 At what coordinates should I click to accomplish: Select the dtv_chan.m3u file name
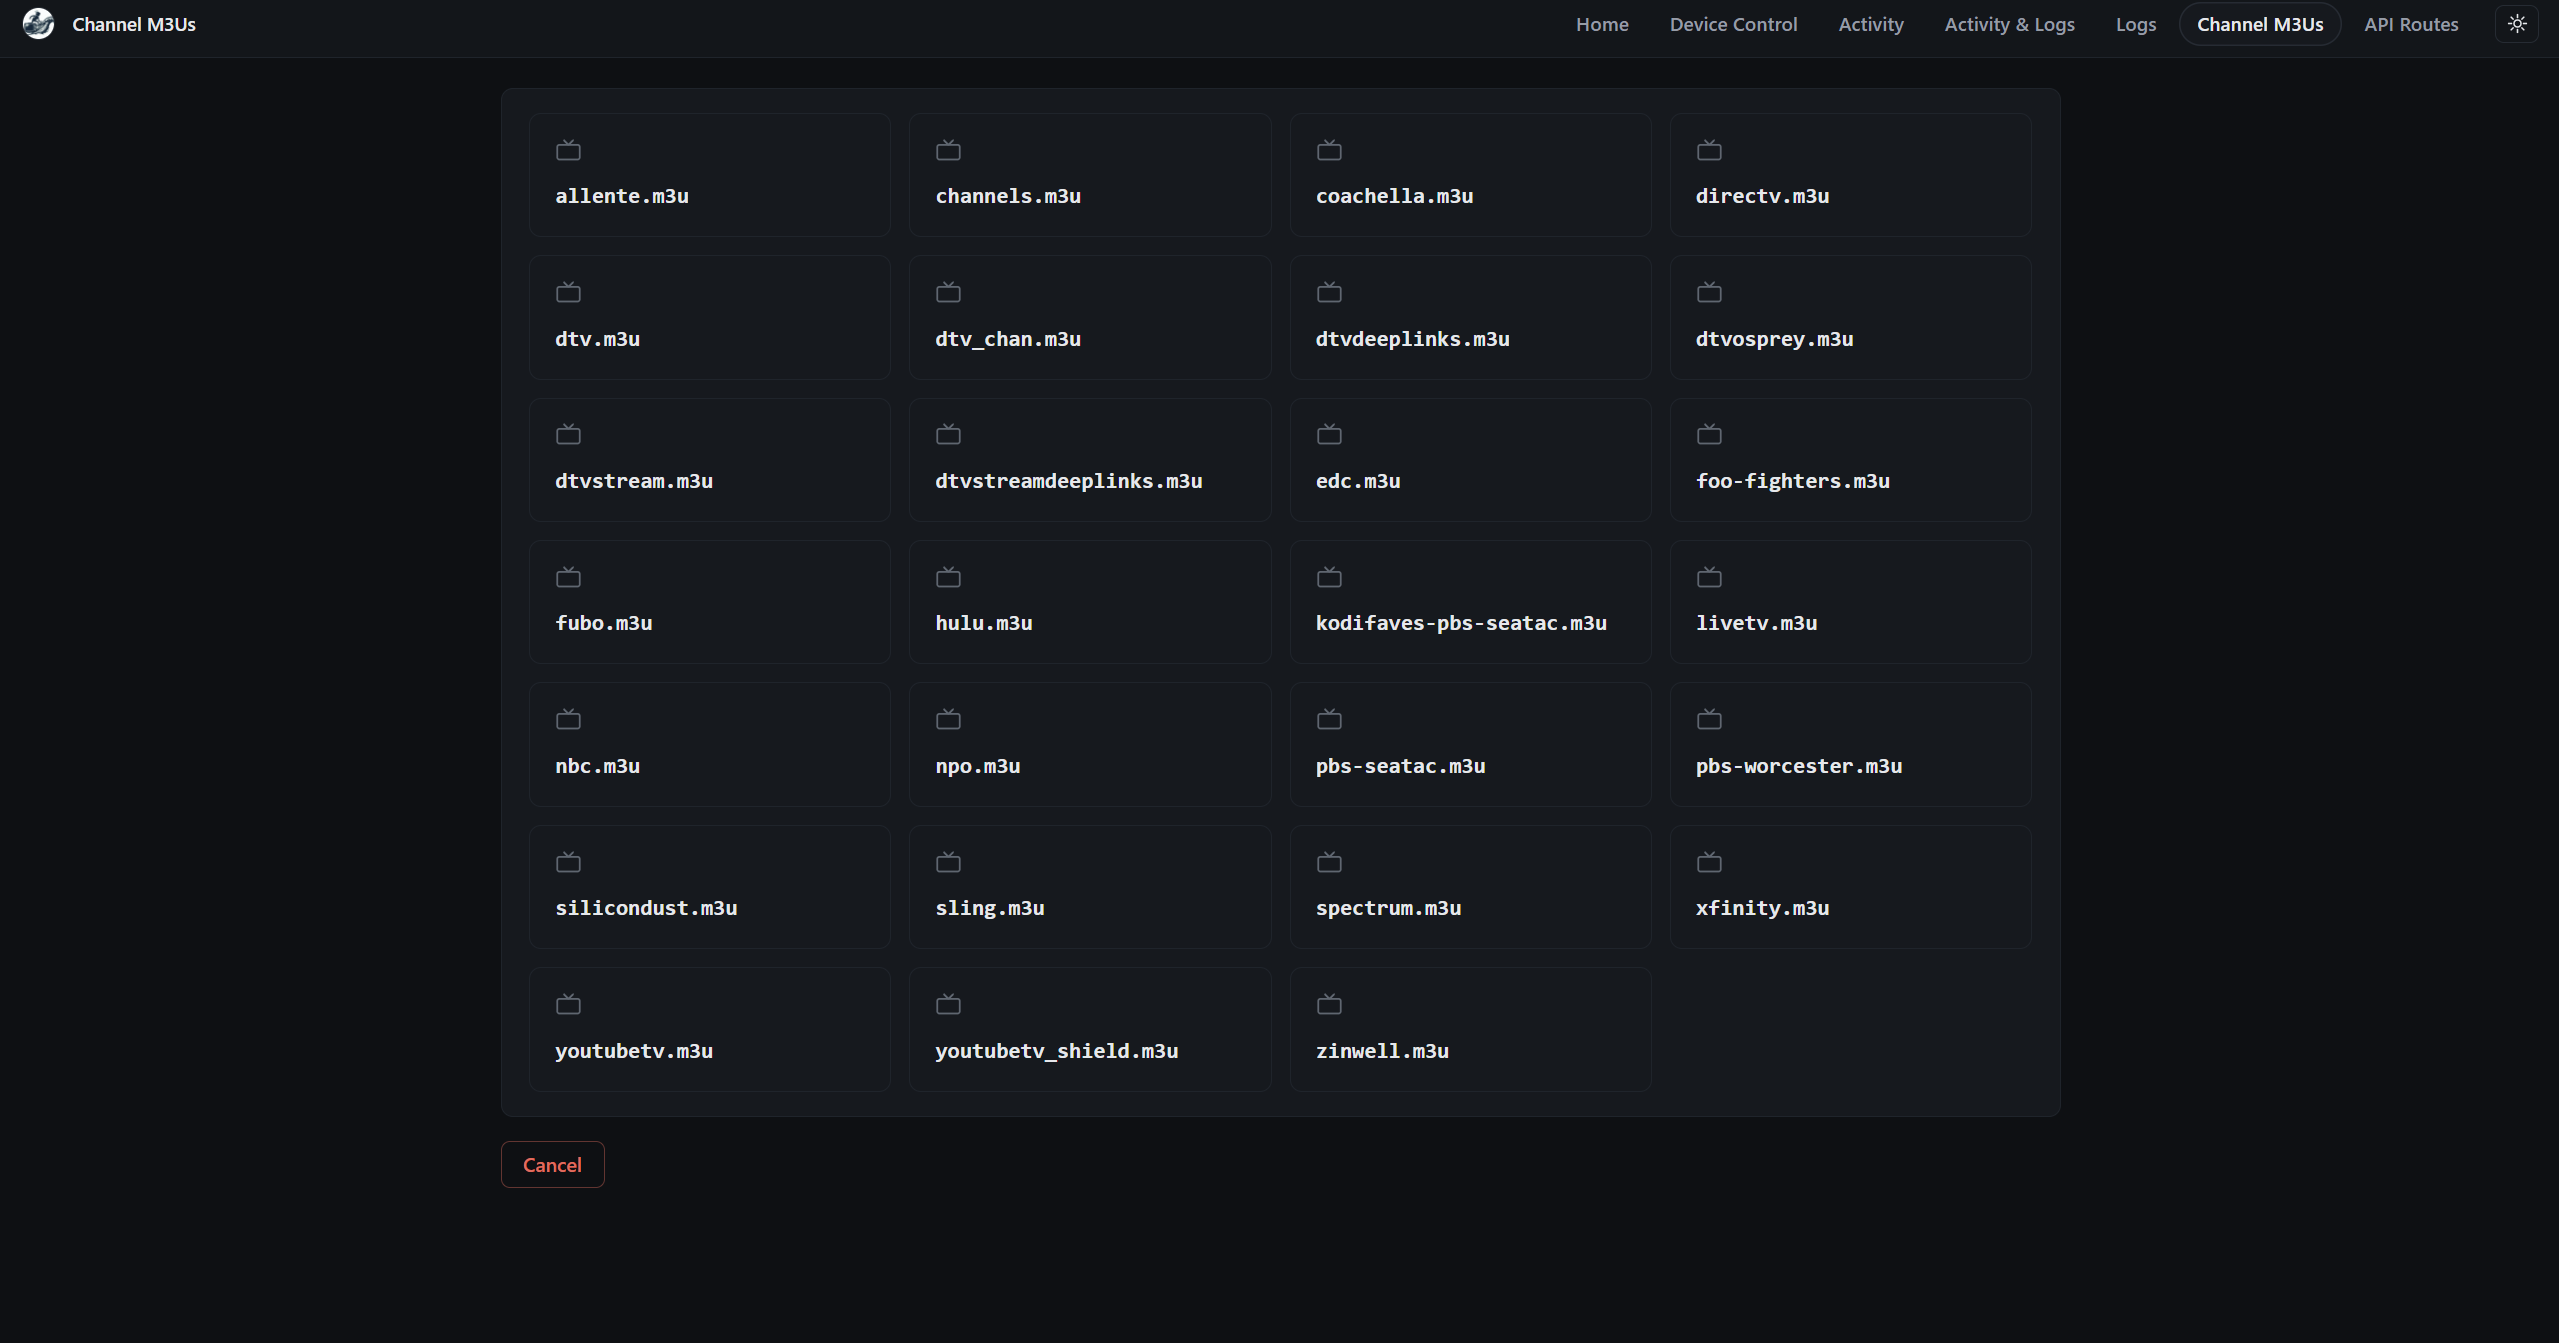click(1008, 339)
